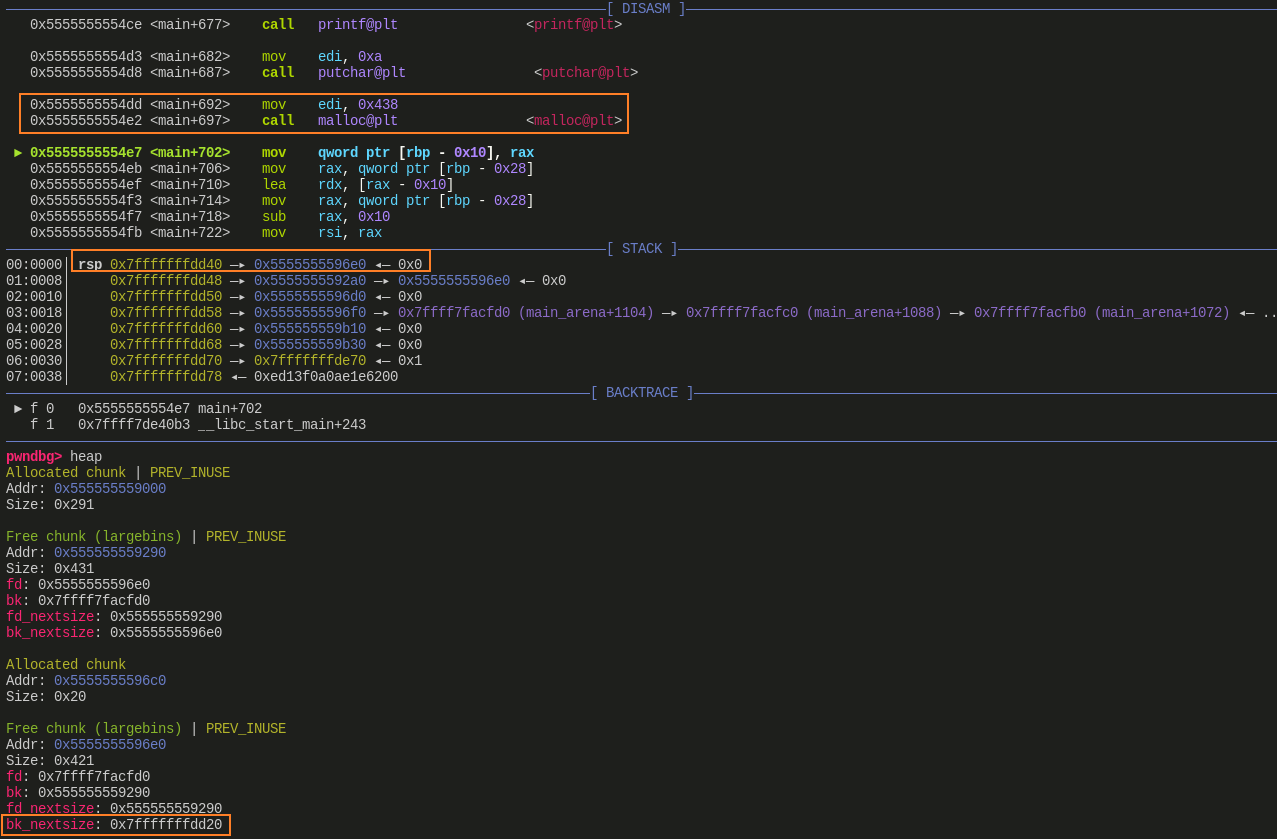Click the rsp register label in the stack
1277x839 pixels.
(x=90, y=265)
